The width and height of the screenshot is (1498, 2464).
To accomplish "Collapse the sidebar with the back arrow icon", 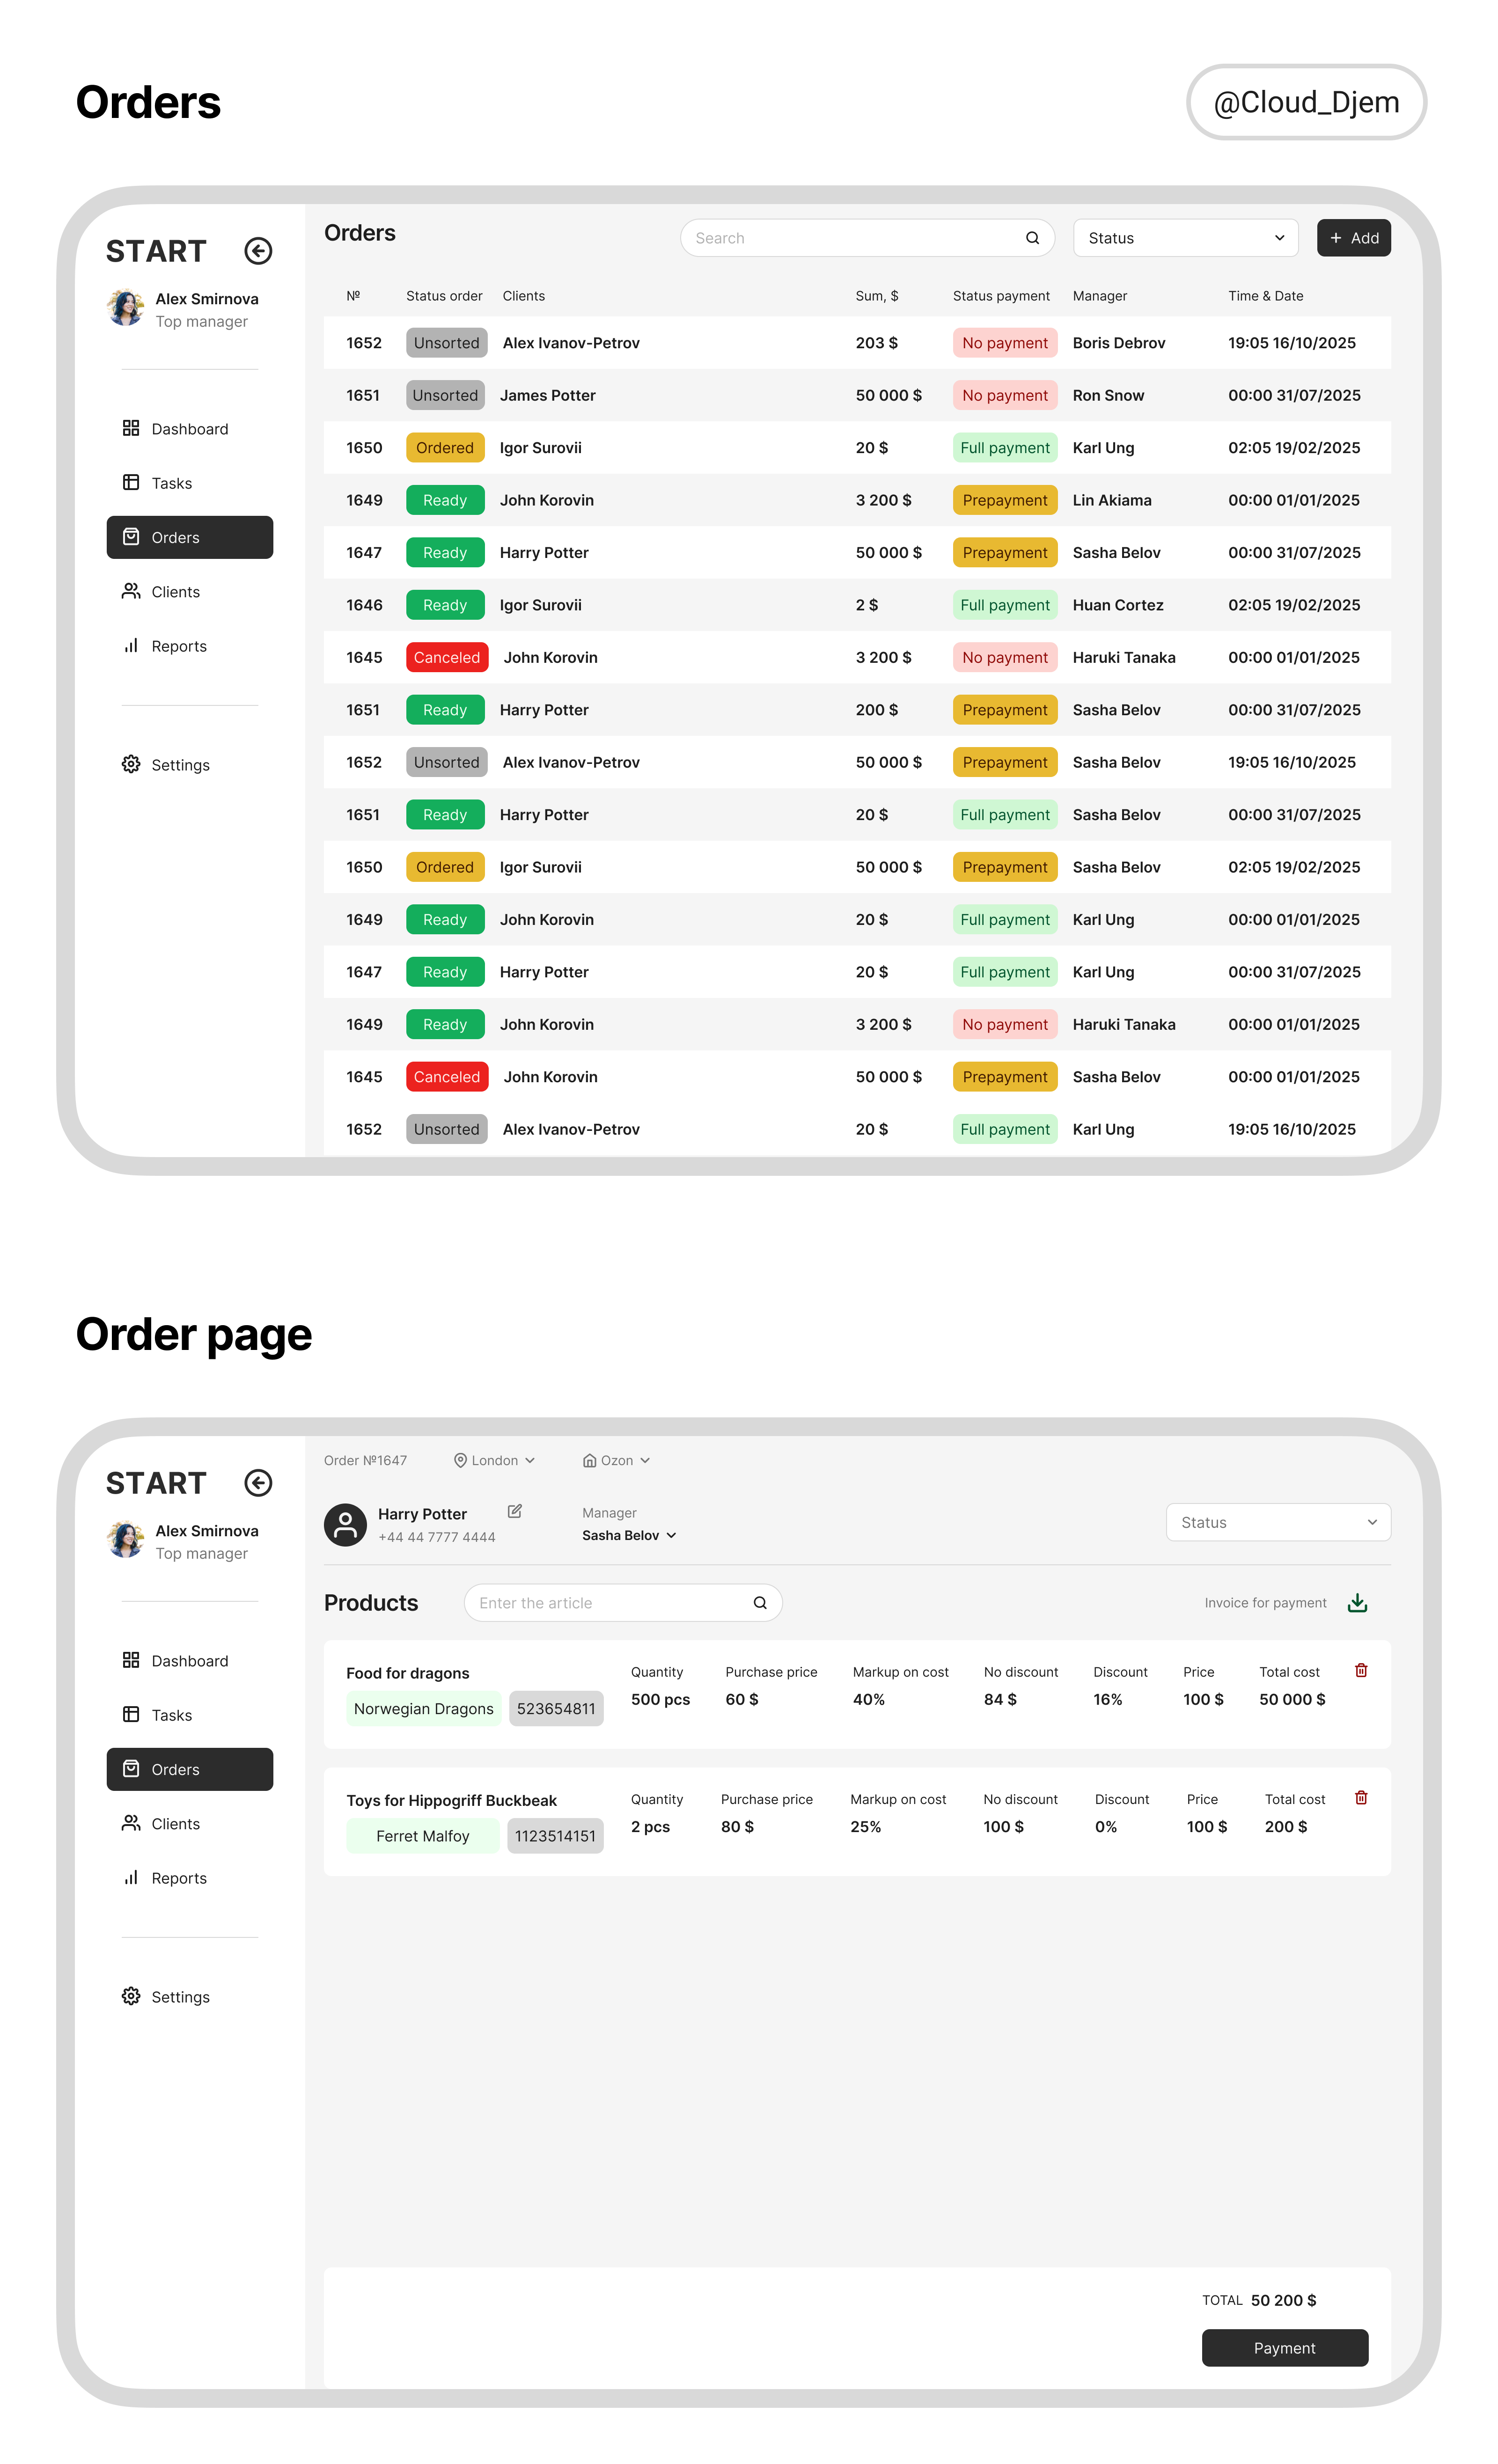I will (258, 251).
